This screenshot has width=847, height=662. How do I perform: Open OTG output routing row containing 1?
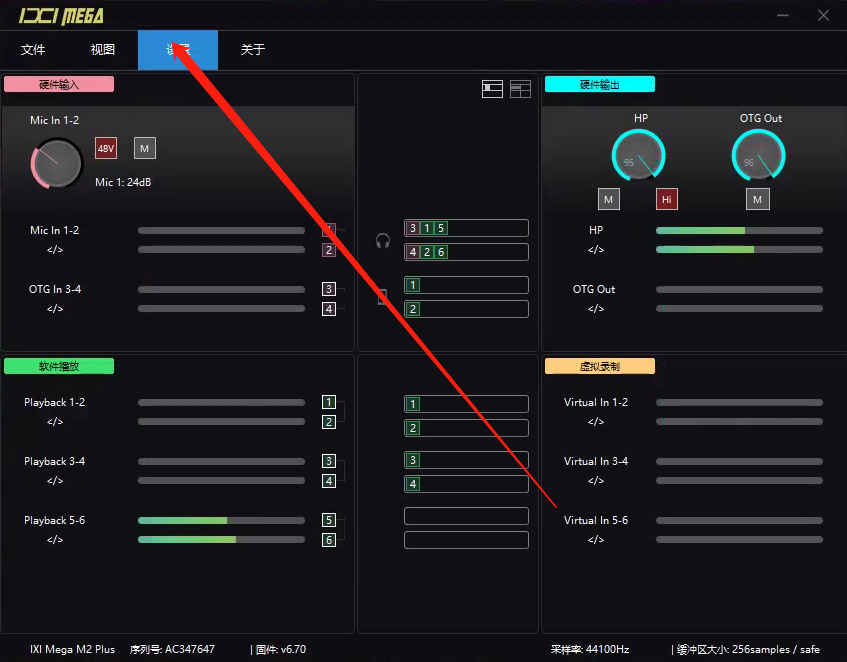[466, 285]
